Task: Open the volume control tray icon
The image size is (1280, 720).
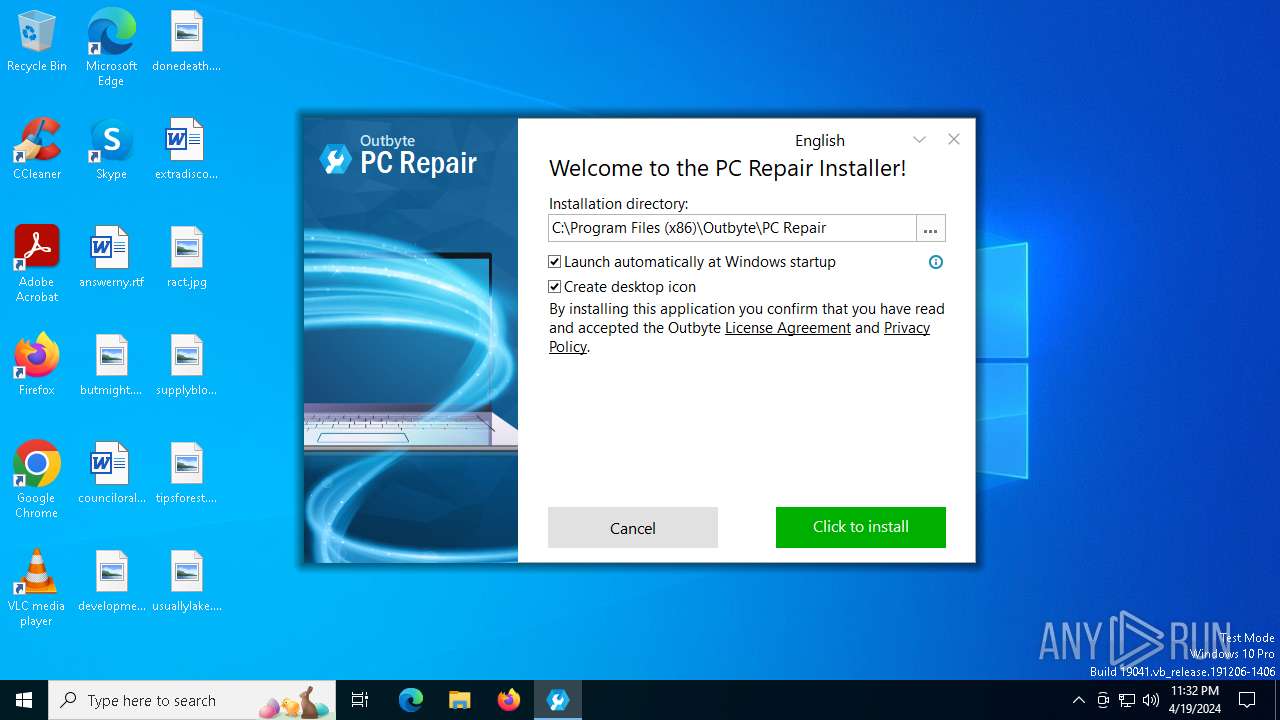Action: [x=1151, y=700]
